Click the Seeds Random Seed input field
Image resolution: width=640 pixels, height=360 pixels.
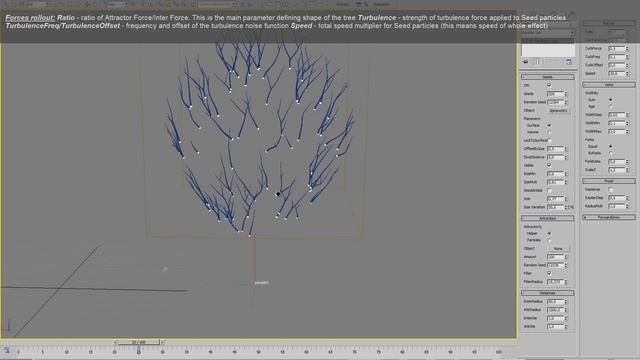pos(555,102)
